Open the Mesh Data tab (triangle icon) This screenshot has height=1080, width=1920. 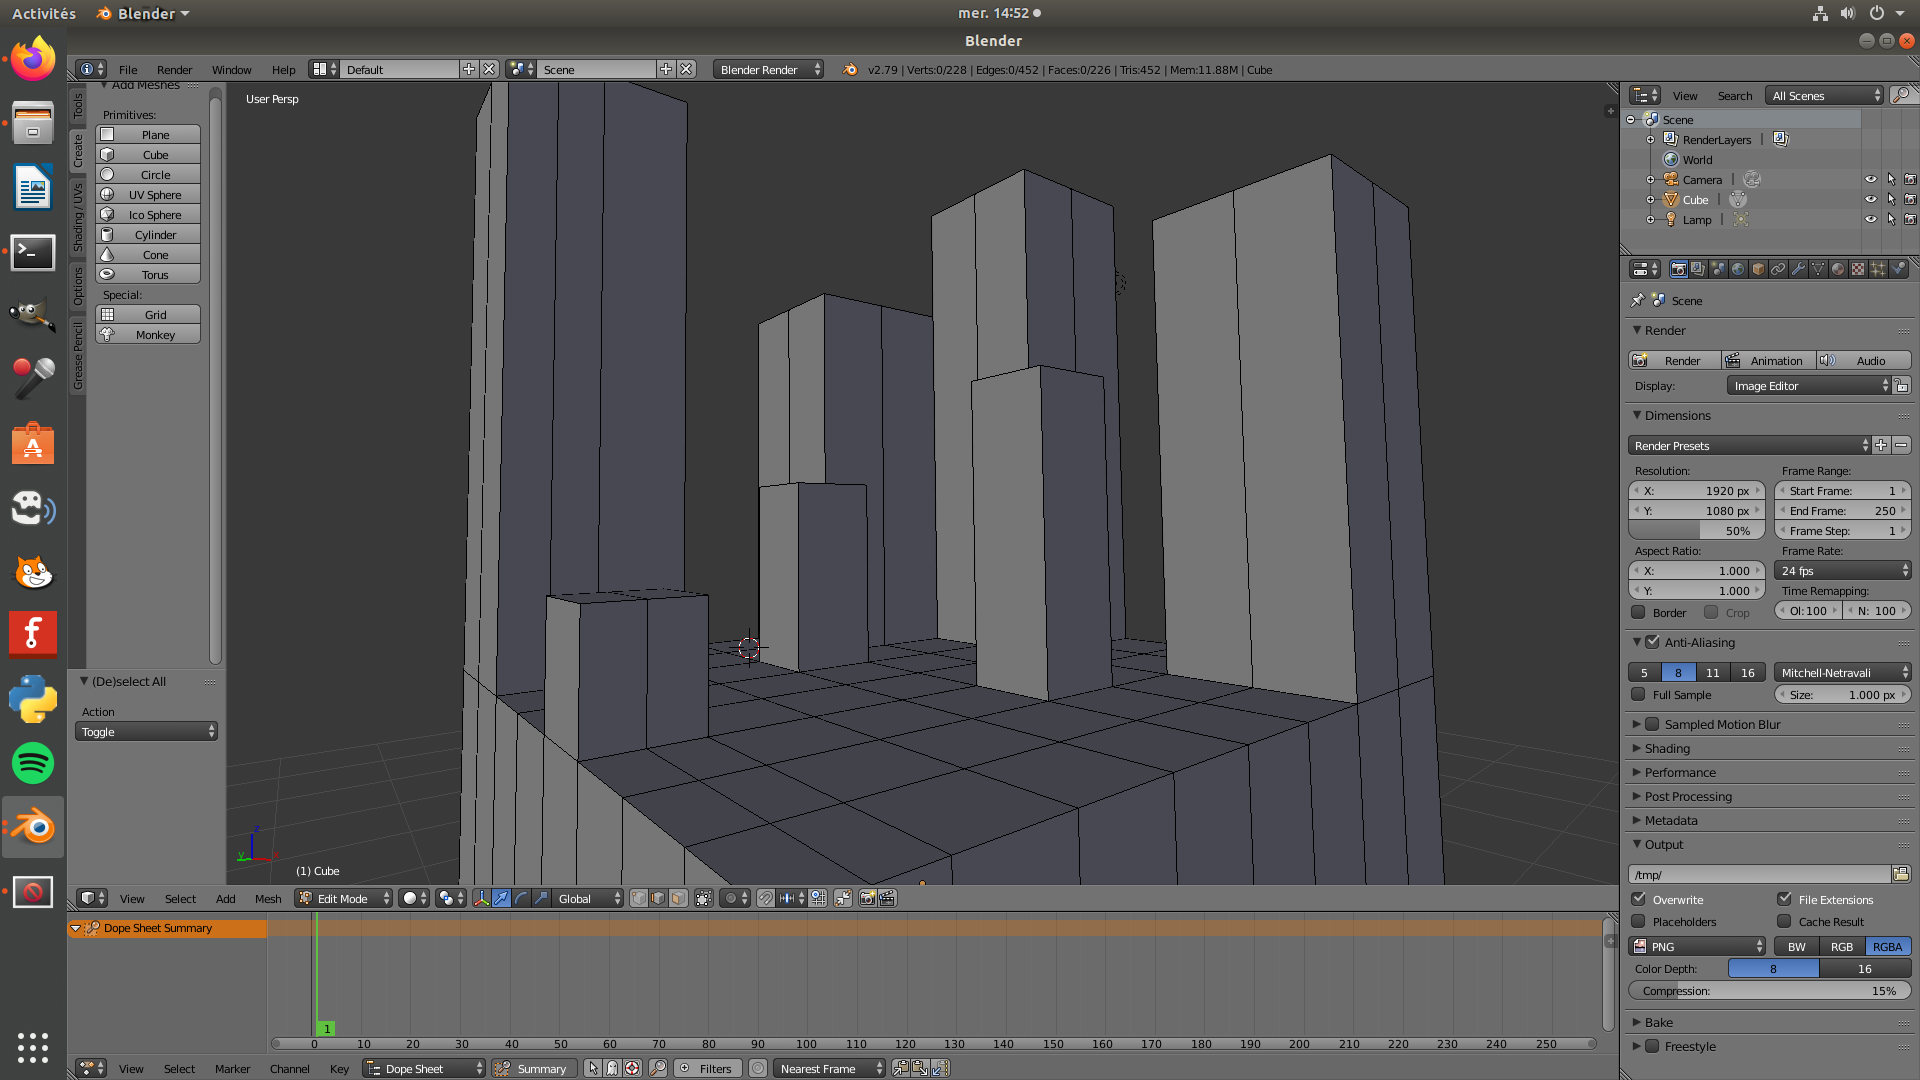coord(1818,269)
